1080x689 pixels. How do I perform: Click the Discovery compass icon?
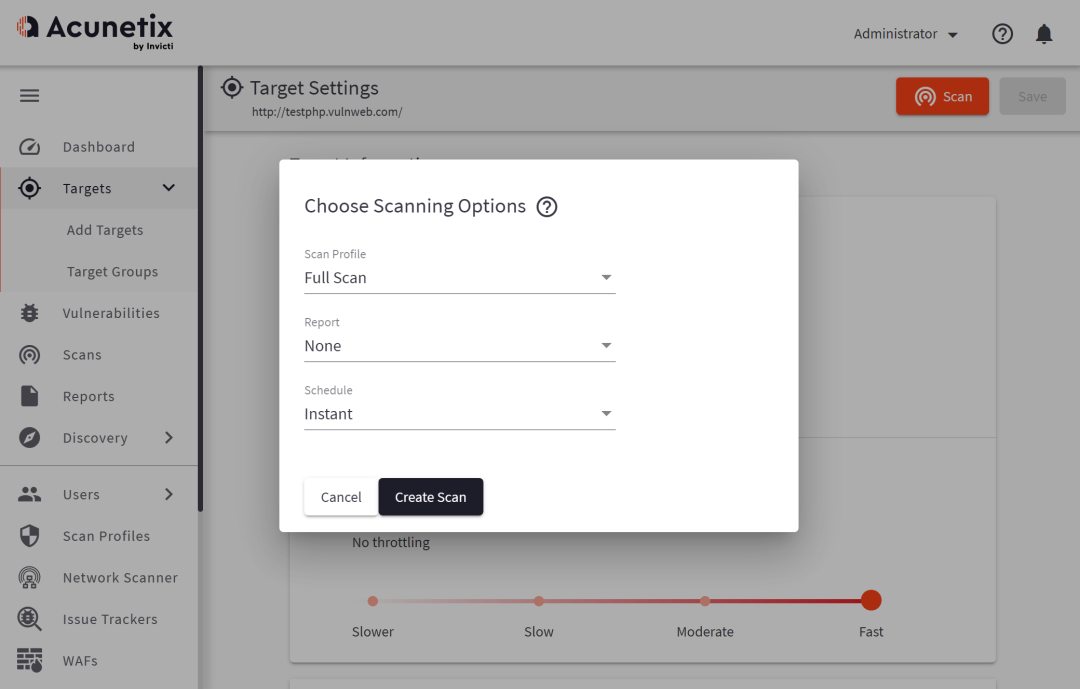(x=30, y=438)
